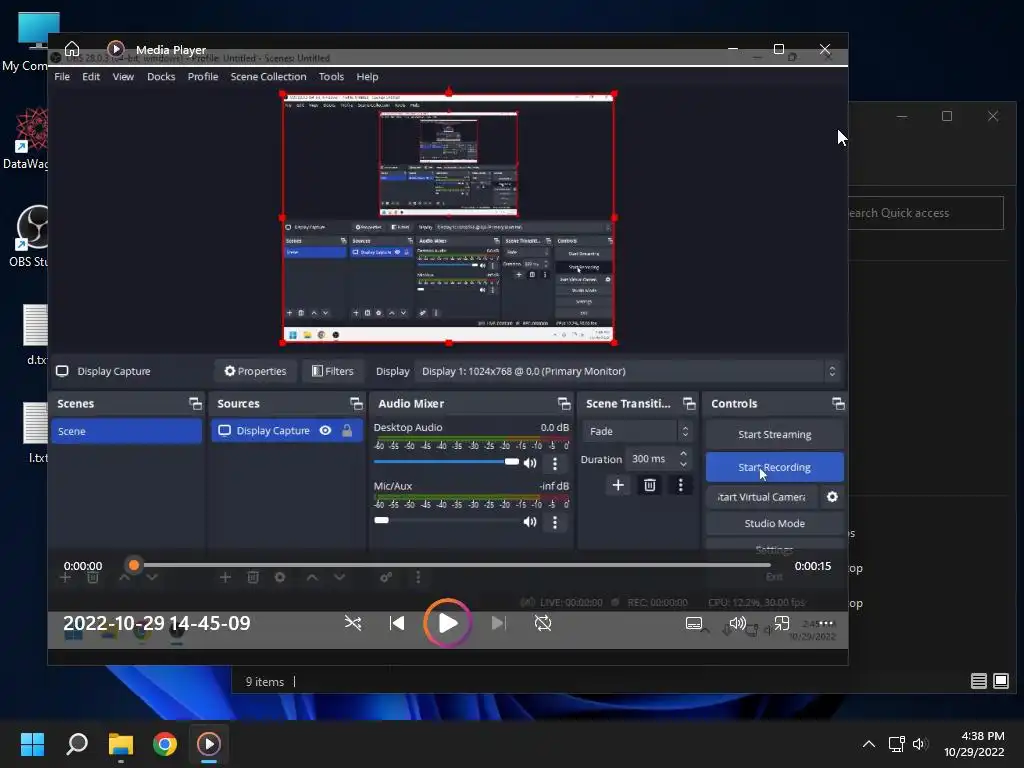This screenshot has width=1024, height=768.
Task: Select the OBS Studio desktop shortcut
Action: click(x=29, y=236)
